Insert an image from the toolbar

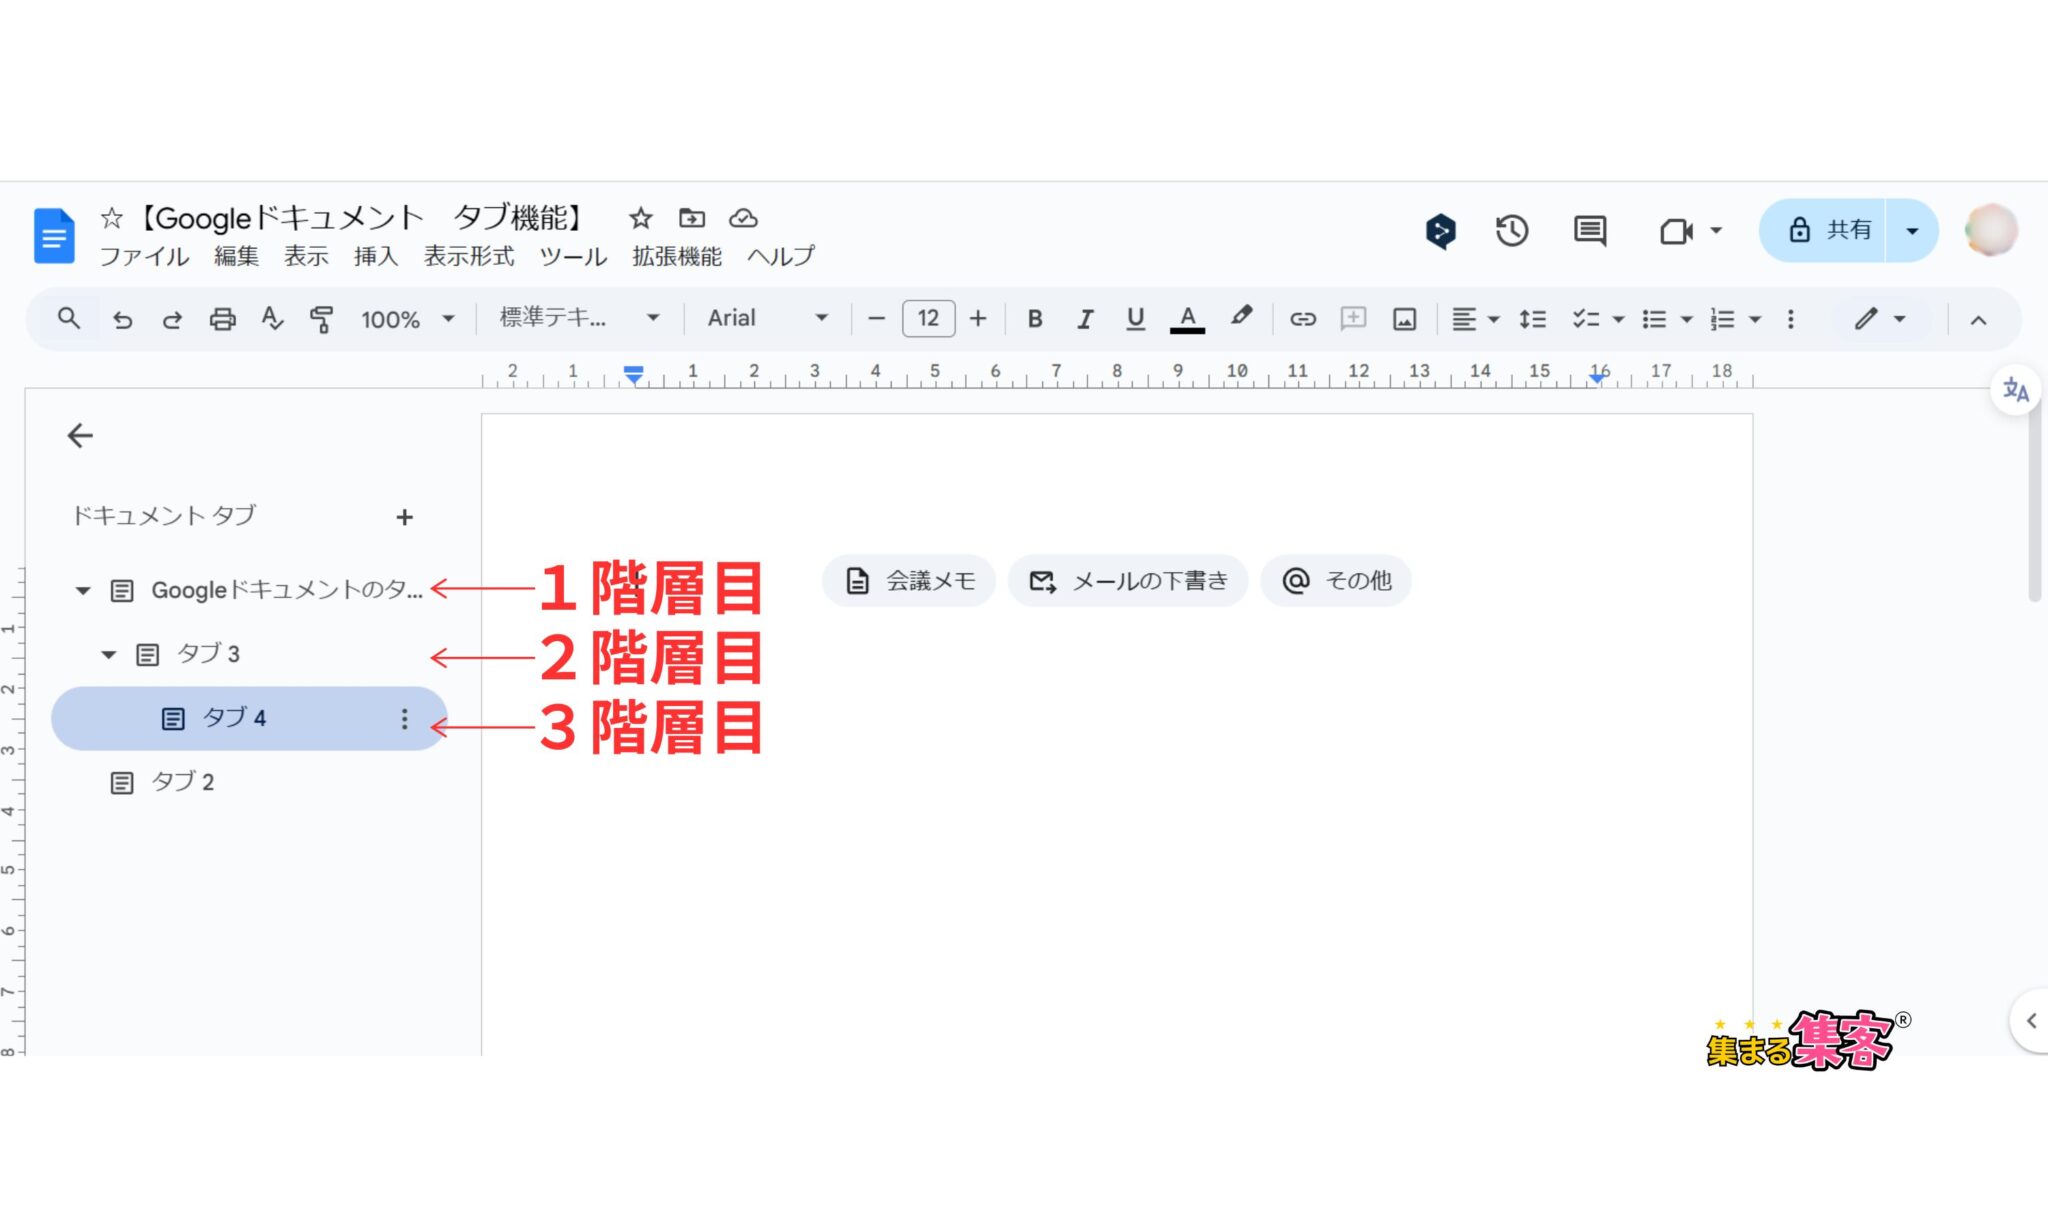pos(1404,319)
